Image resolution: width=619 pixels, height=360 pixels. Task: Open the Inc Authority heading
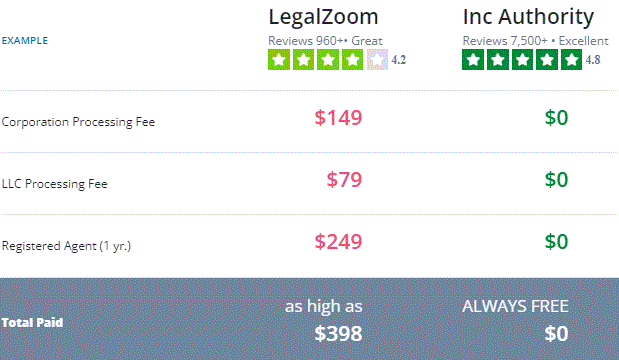(528, 17)
